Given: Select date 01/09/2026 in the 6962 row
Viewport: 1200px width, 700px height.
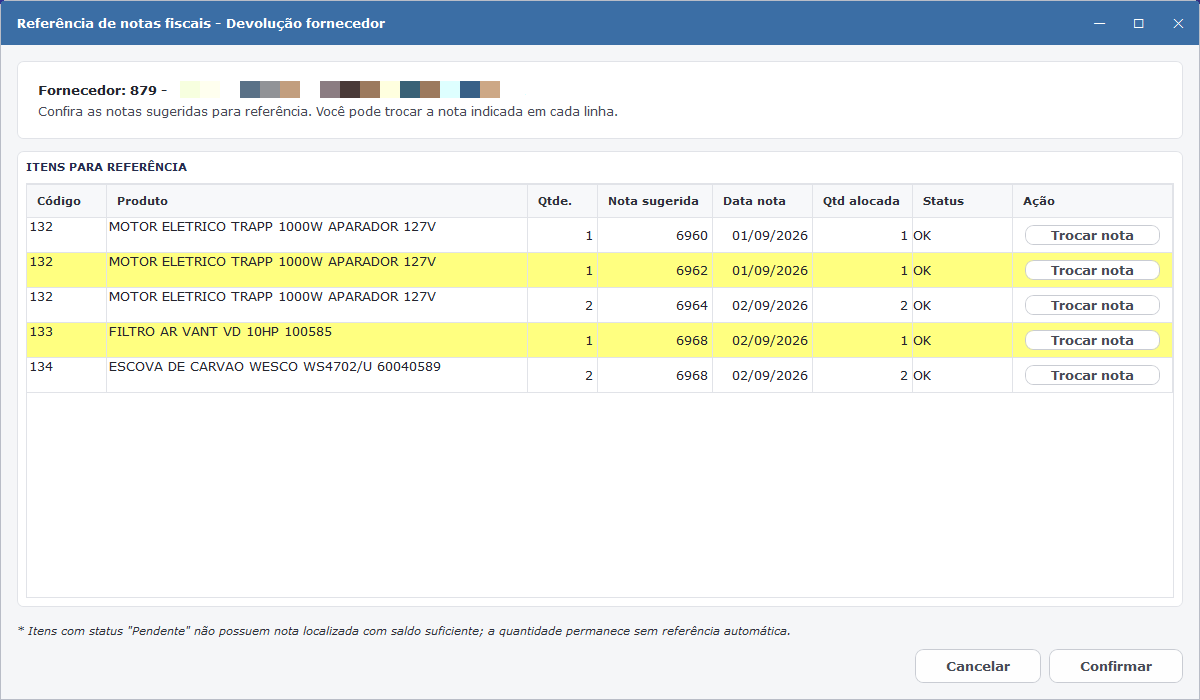Looking at the screenshot, I should [762, 271].
